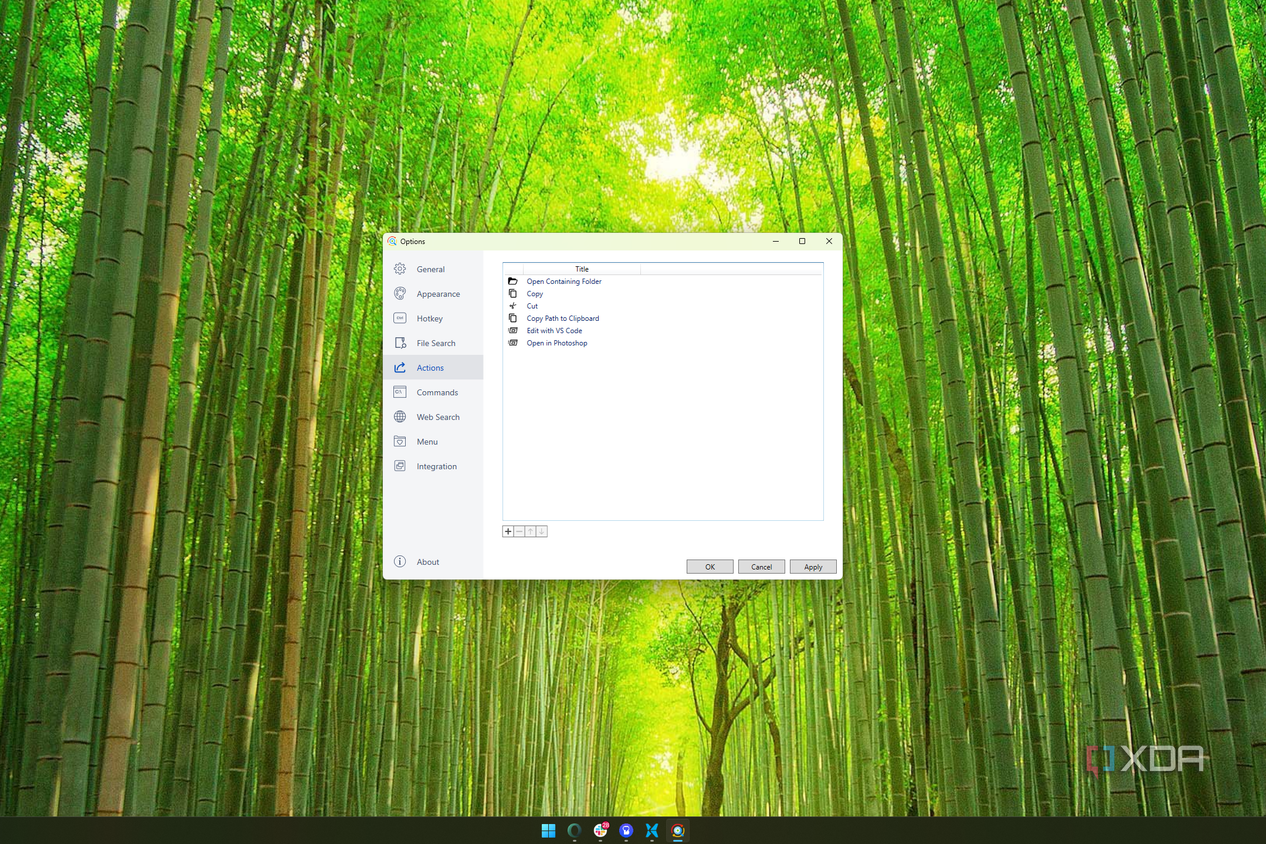The height and width of the screenshot is (844, 1266).
Task: Open the Commands settings page
Action: click(x=432, y=392)
